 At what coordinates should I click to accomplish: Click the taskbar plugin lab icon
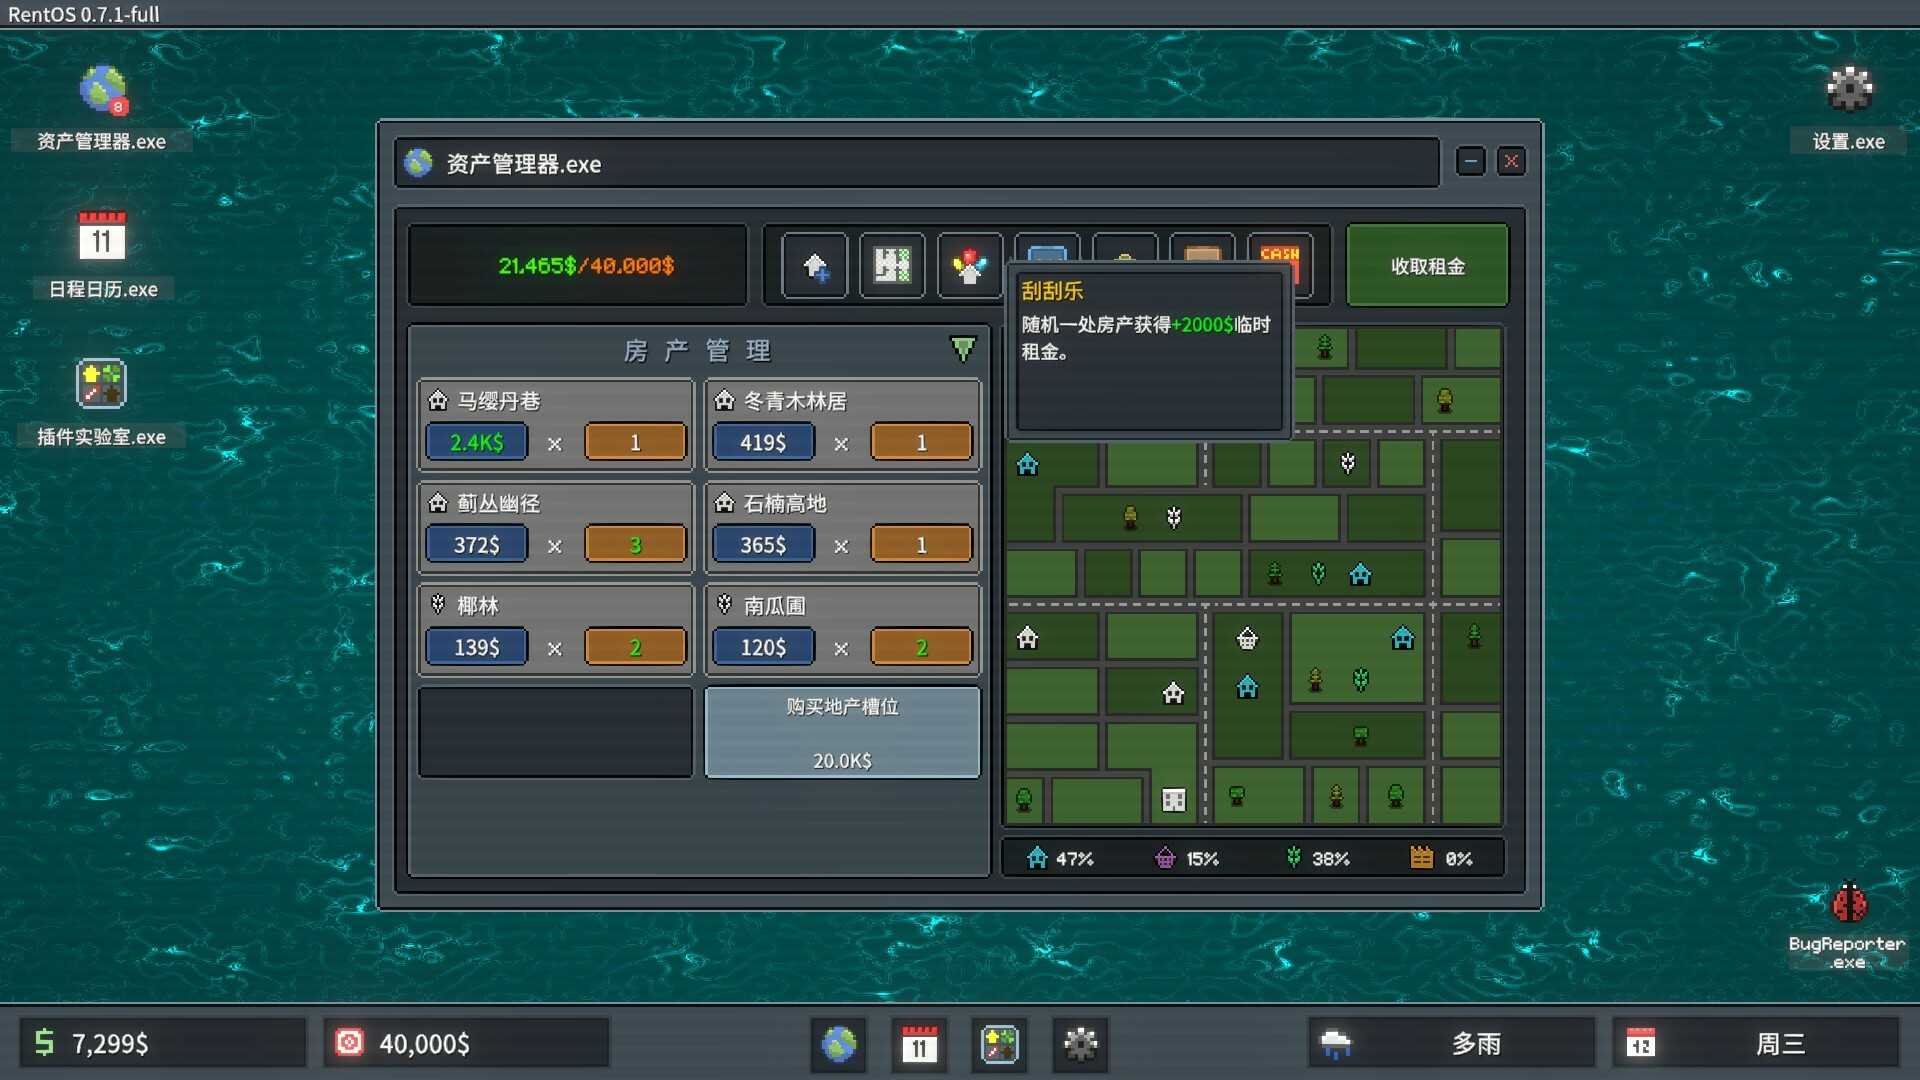999,1044
